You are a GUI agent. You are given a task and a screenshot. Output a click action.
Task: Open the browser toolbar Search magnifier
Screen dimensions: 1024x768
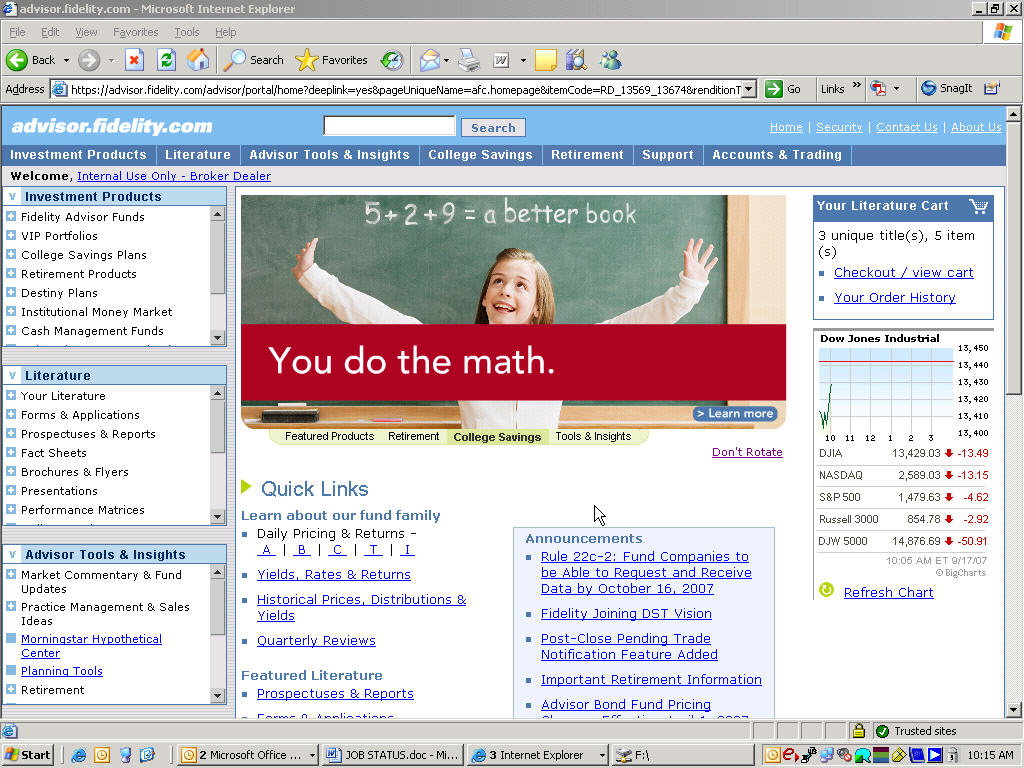point(234,60)
